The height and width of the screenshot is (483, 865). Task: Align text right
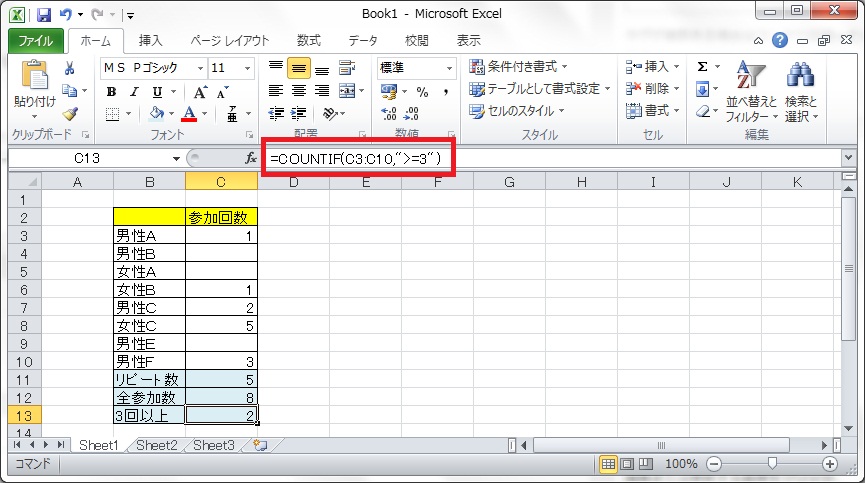pyautogui.click(x=322, y=90)
